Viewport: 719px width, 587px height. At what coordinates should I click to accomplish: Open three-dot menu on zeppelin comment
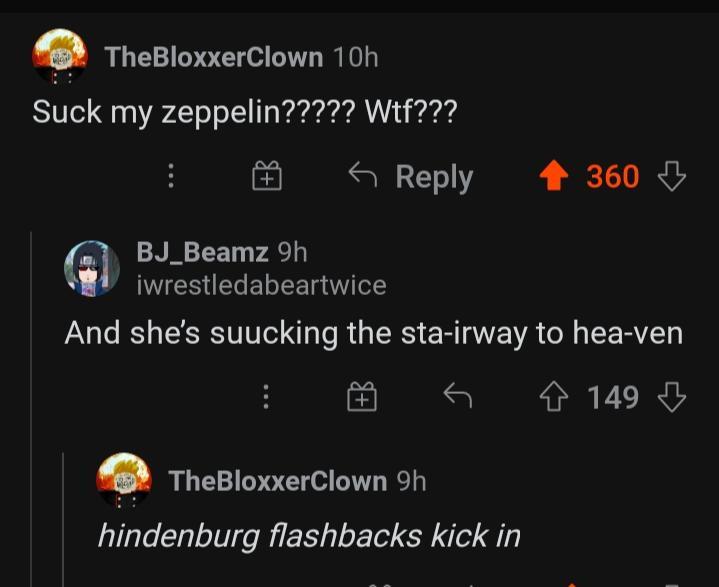point(171,177)
